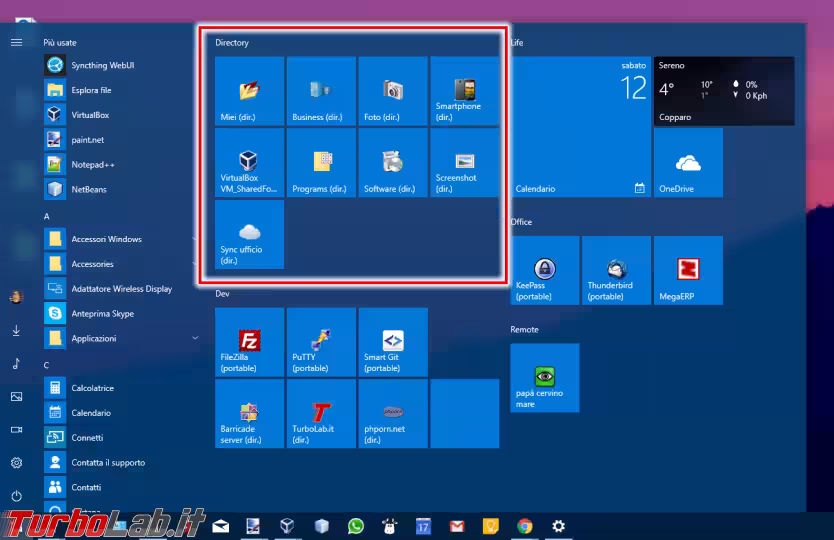This screenshot has height=540, width=834.
Task: Open the Sync ufficio (dir.) tile
Action: click(249, 235)
